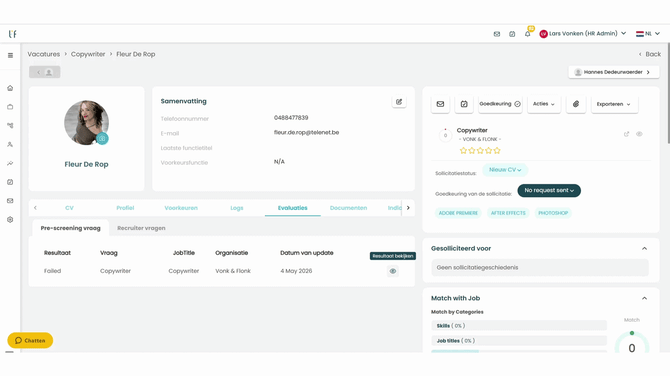View result with eye icon in Failed row
670x376 pixels.
393,271
